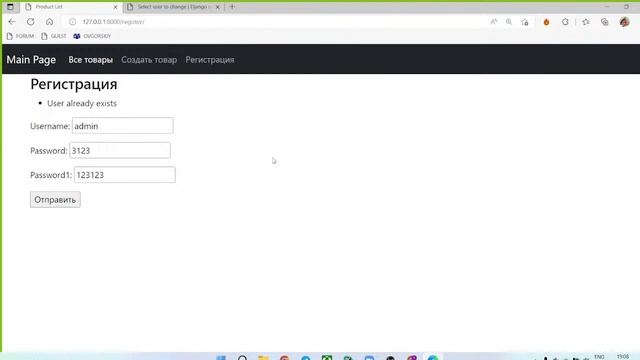Open Регистрация navigation item
The image size is (640, 360).
210,60
